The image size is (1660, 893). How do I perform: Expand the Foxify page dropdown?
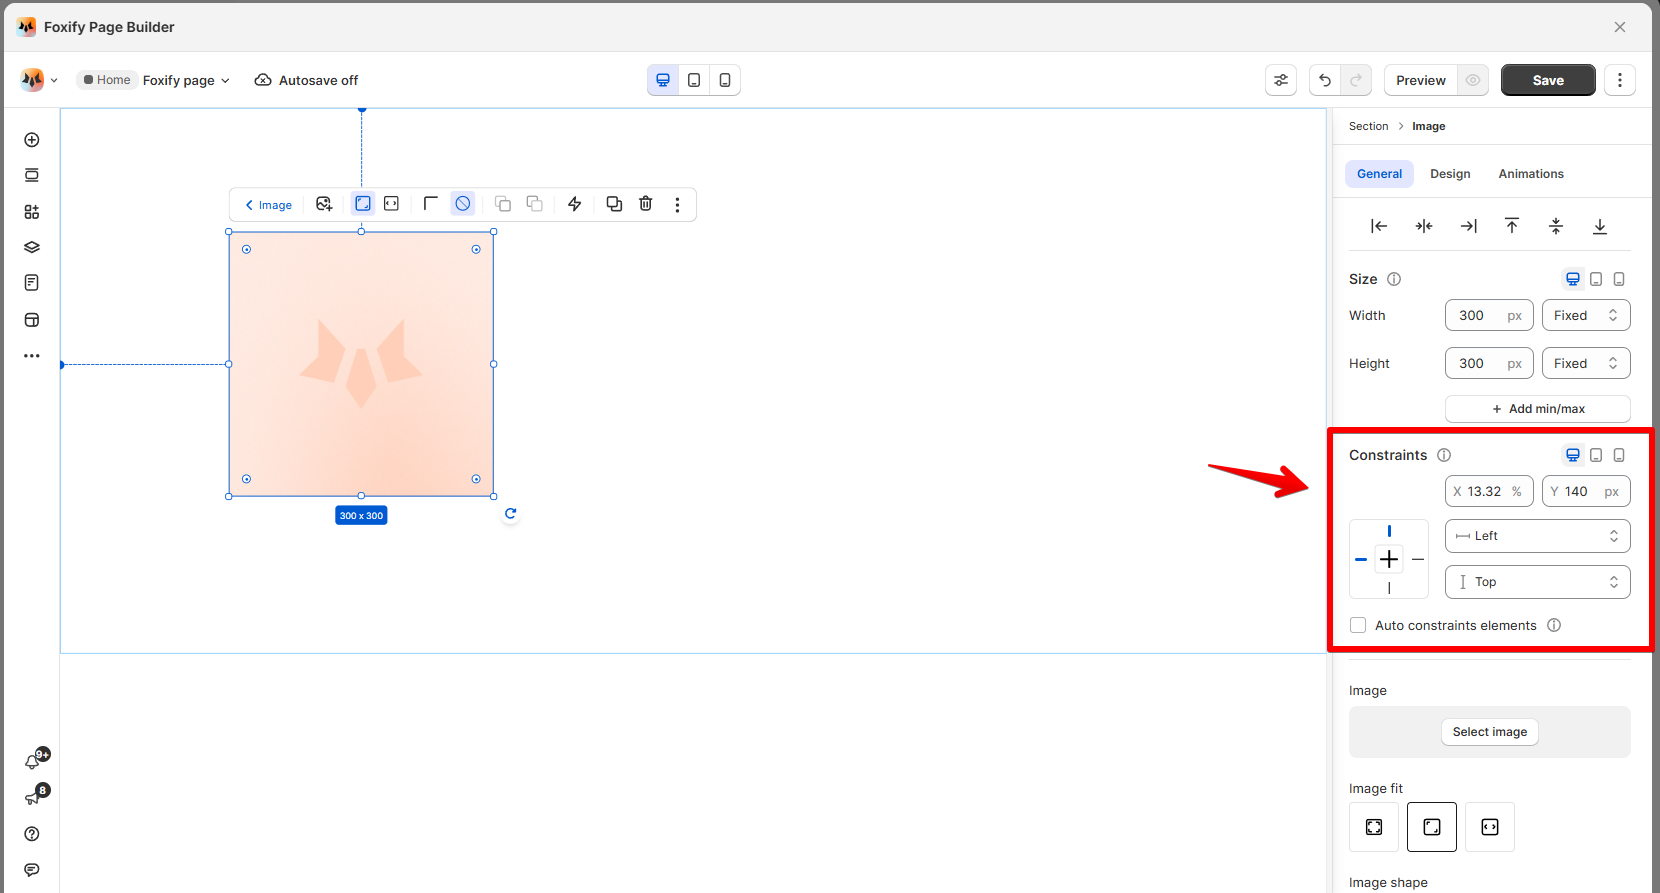pos(186,80)
